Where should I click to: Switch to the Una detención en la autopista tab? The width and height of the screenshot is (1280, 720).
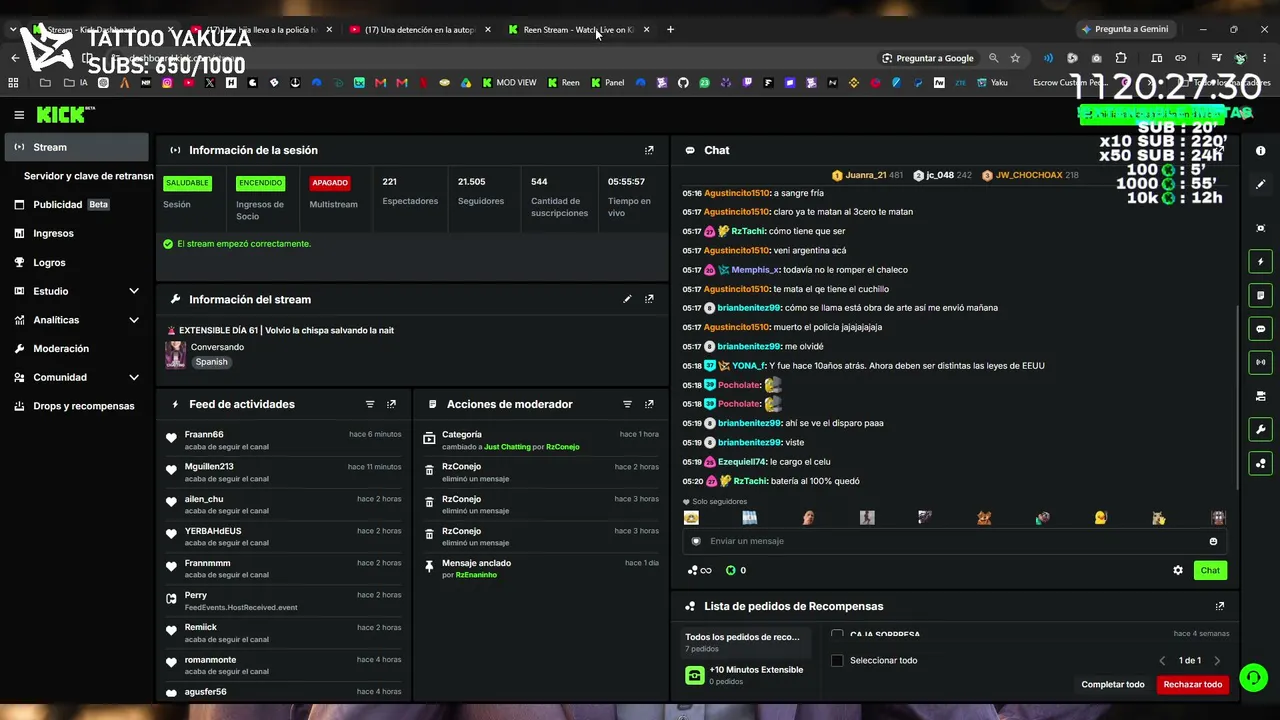[x=421, y=29]
